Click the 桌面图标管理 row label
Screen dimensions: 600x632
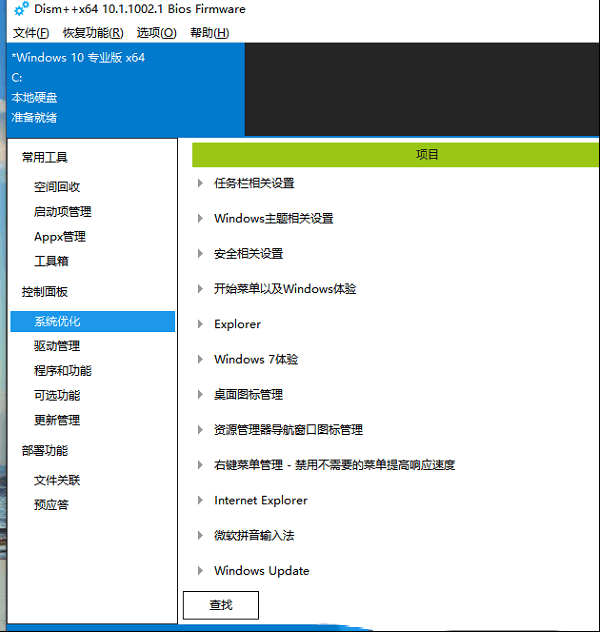(248, 395)
